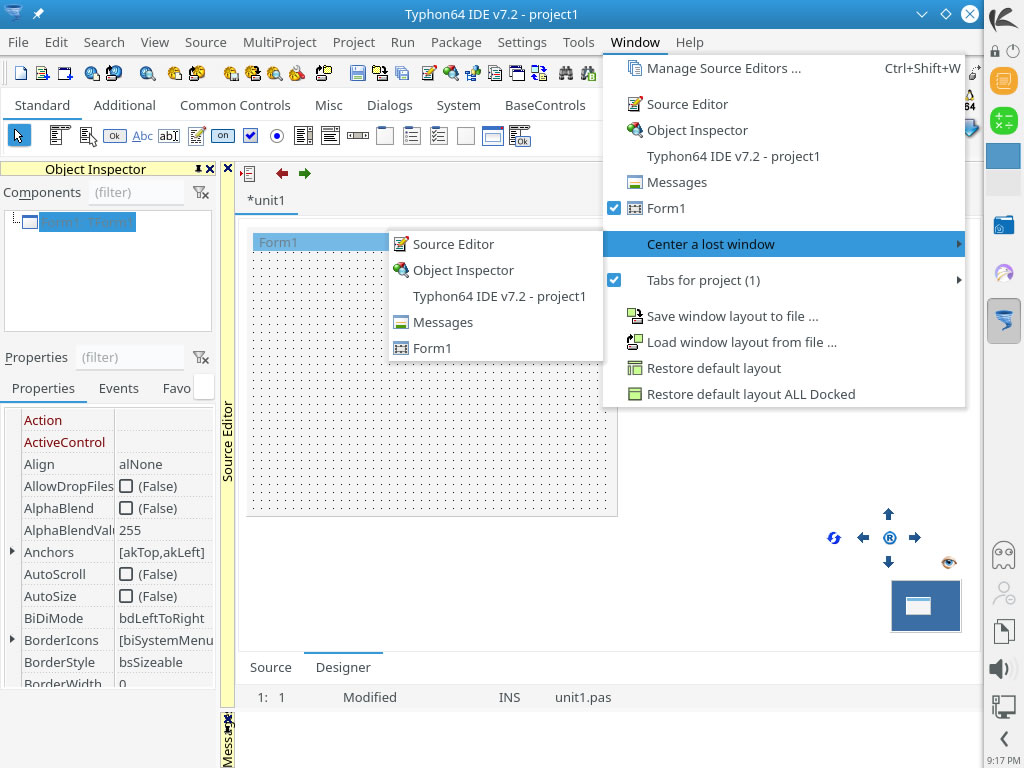
Task: Select the TListBox component icon
Action: tap(303, 136)
